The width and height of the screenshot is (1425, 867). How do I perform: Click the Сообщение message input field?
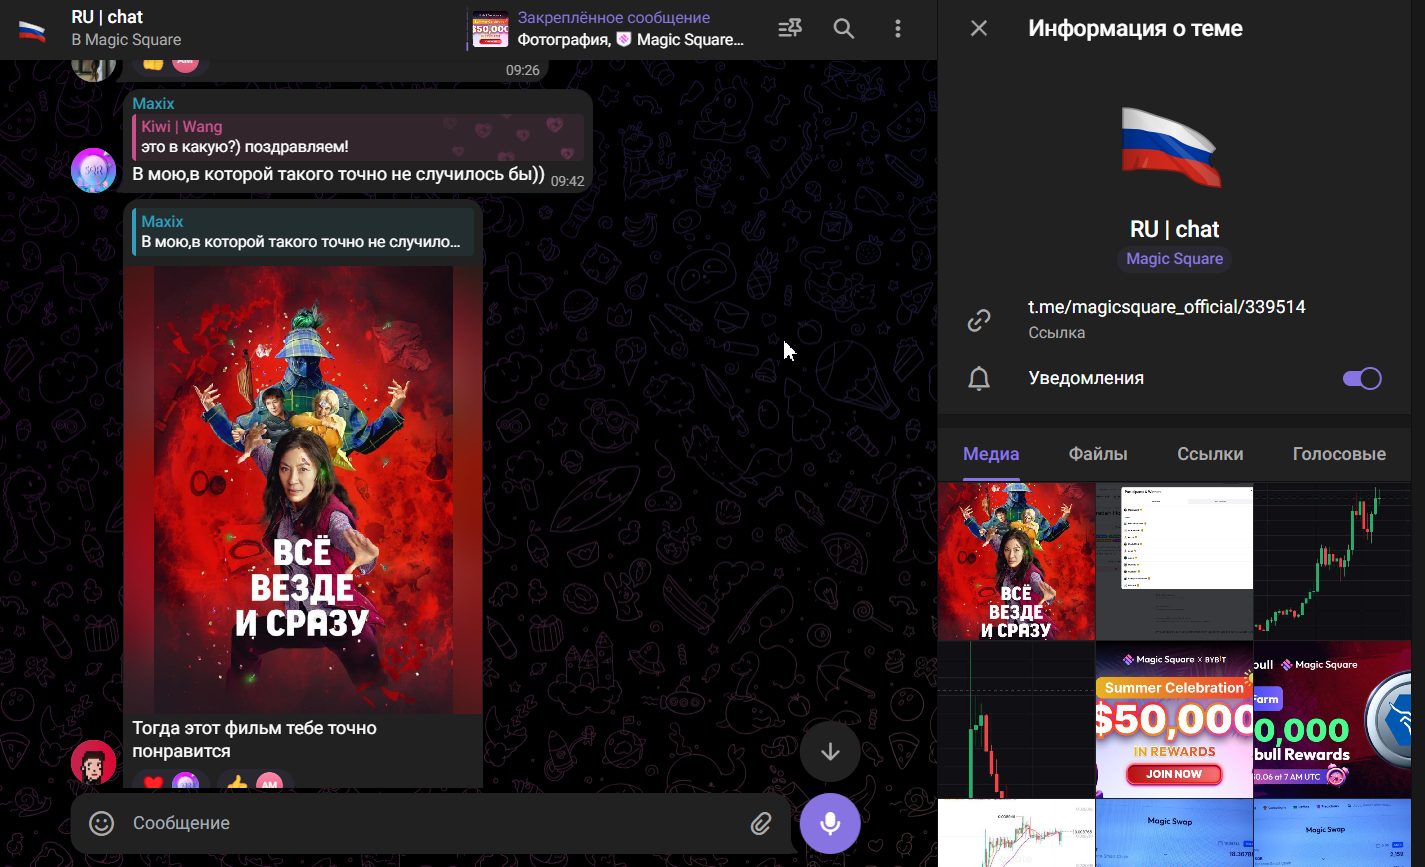click(435, 823)
